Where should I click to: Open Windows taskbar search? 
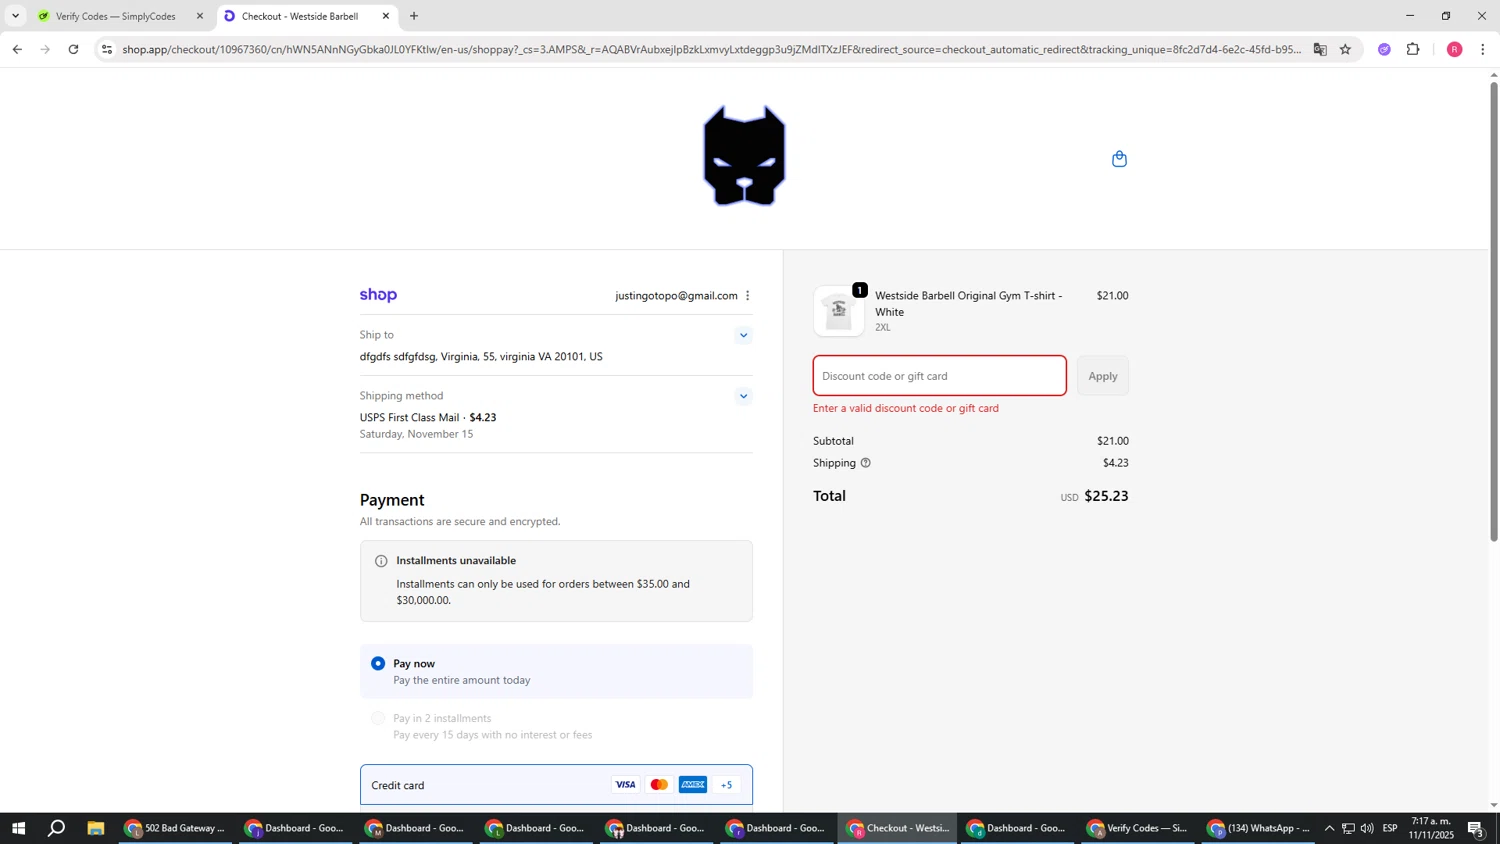[57, 828]
